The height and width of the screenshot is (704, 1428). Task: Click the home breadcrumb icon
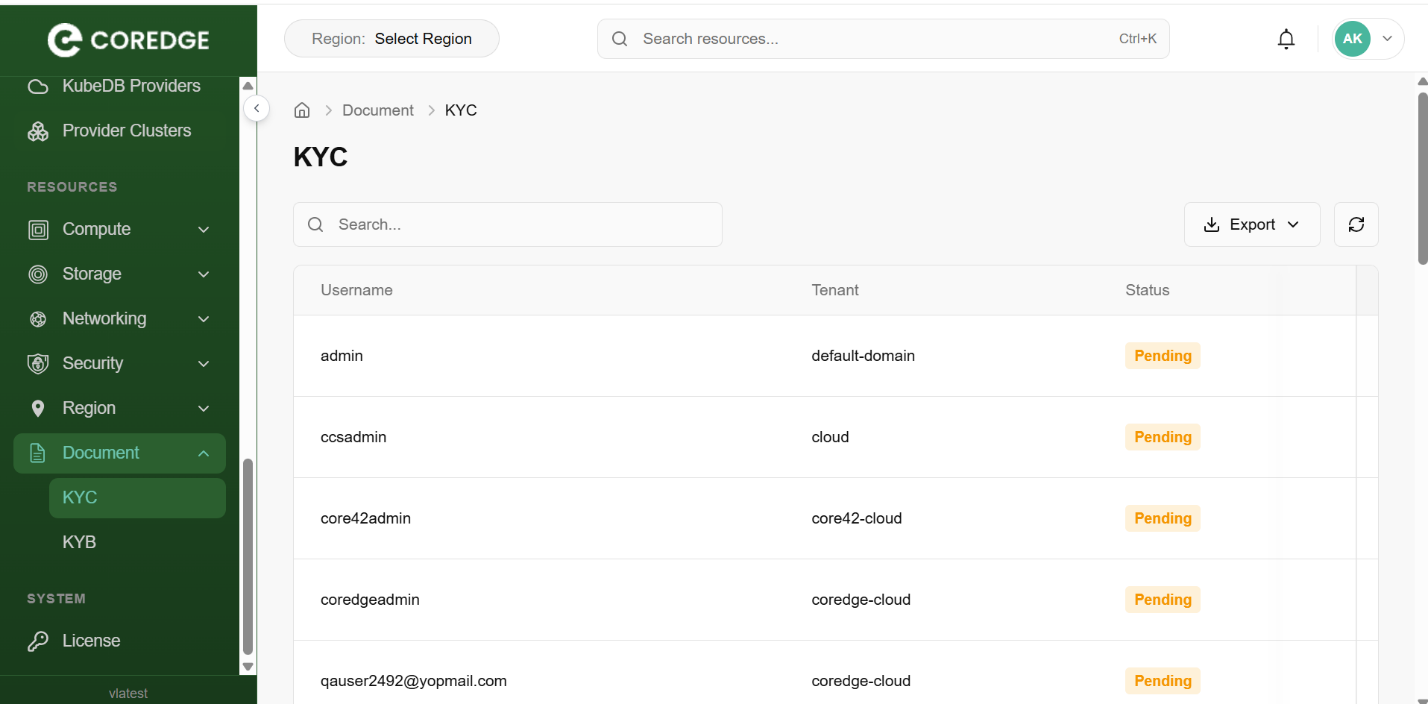point(302,111)
